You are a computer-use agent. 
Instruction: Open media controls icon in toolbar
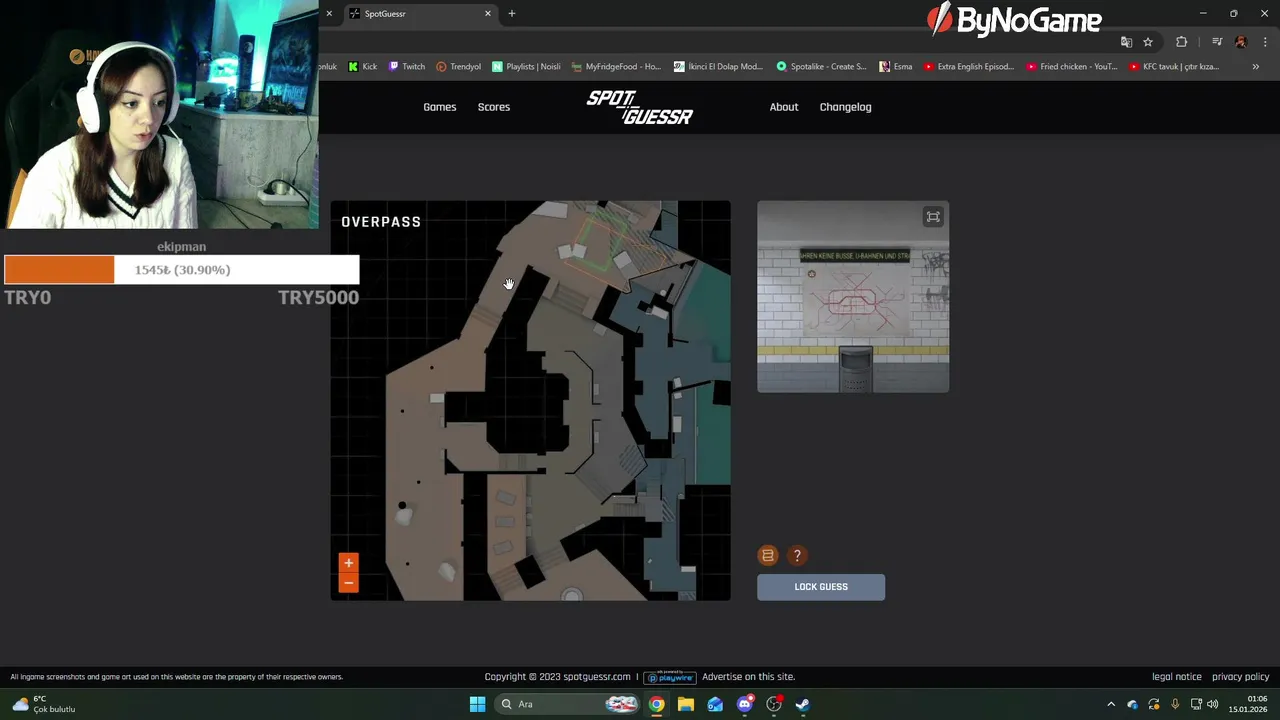[x=1217, y=42]
